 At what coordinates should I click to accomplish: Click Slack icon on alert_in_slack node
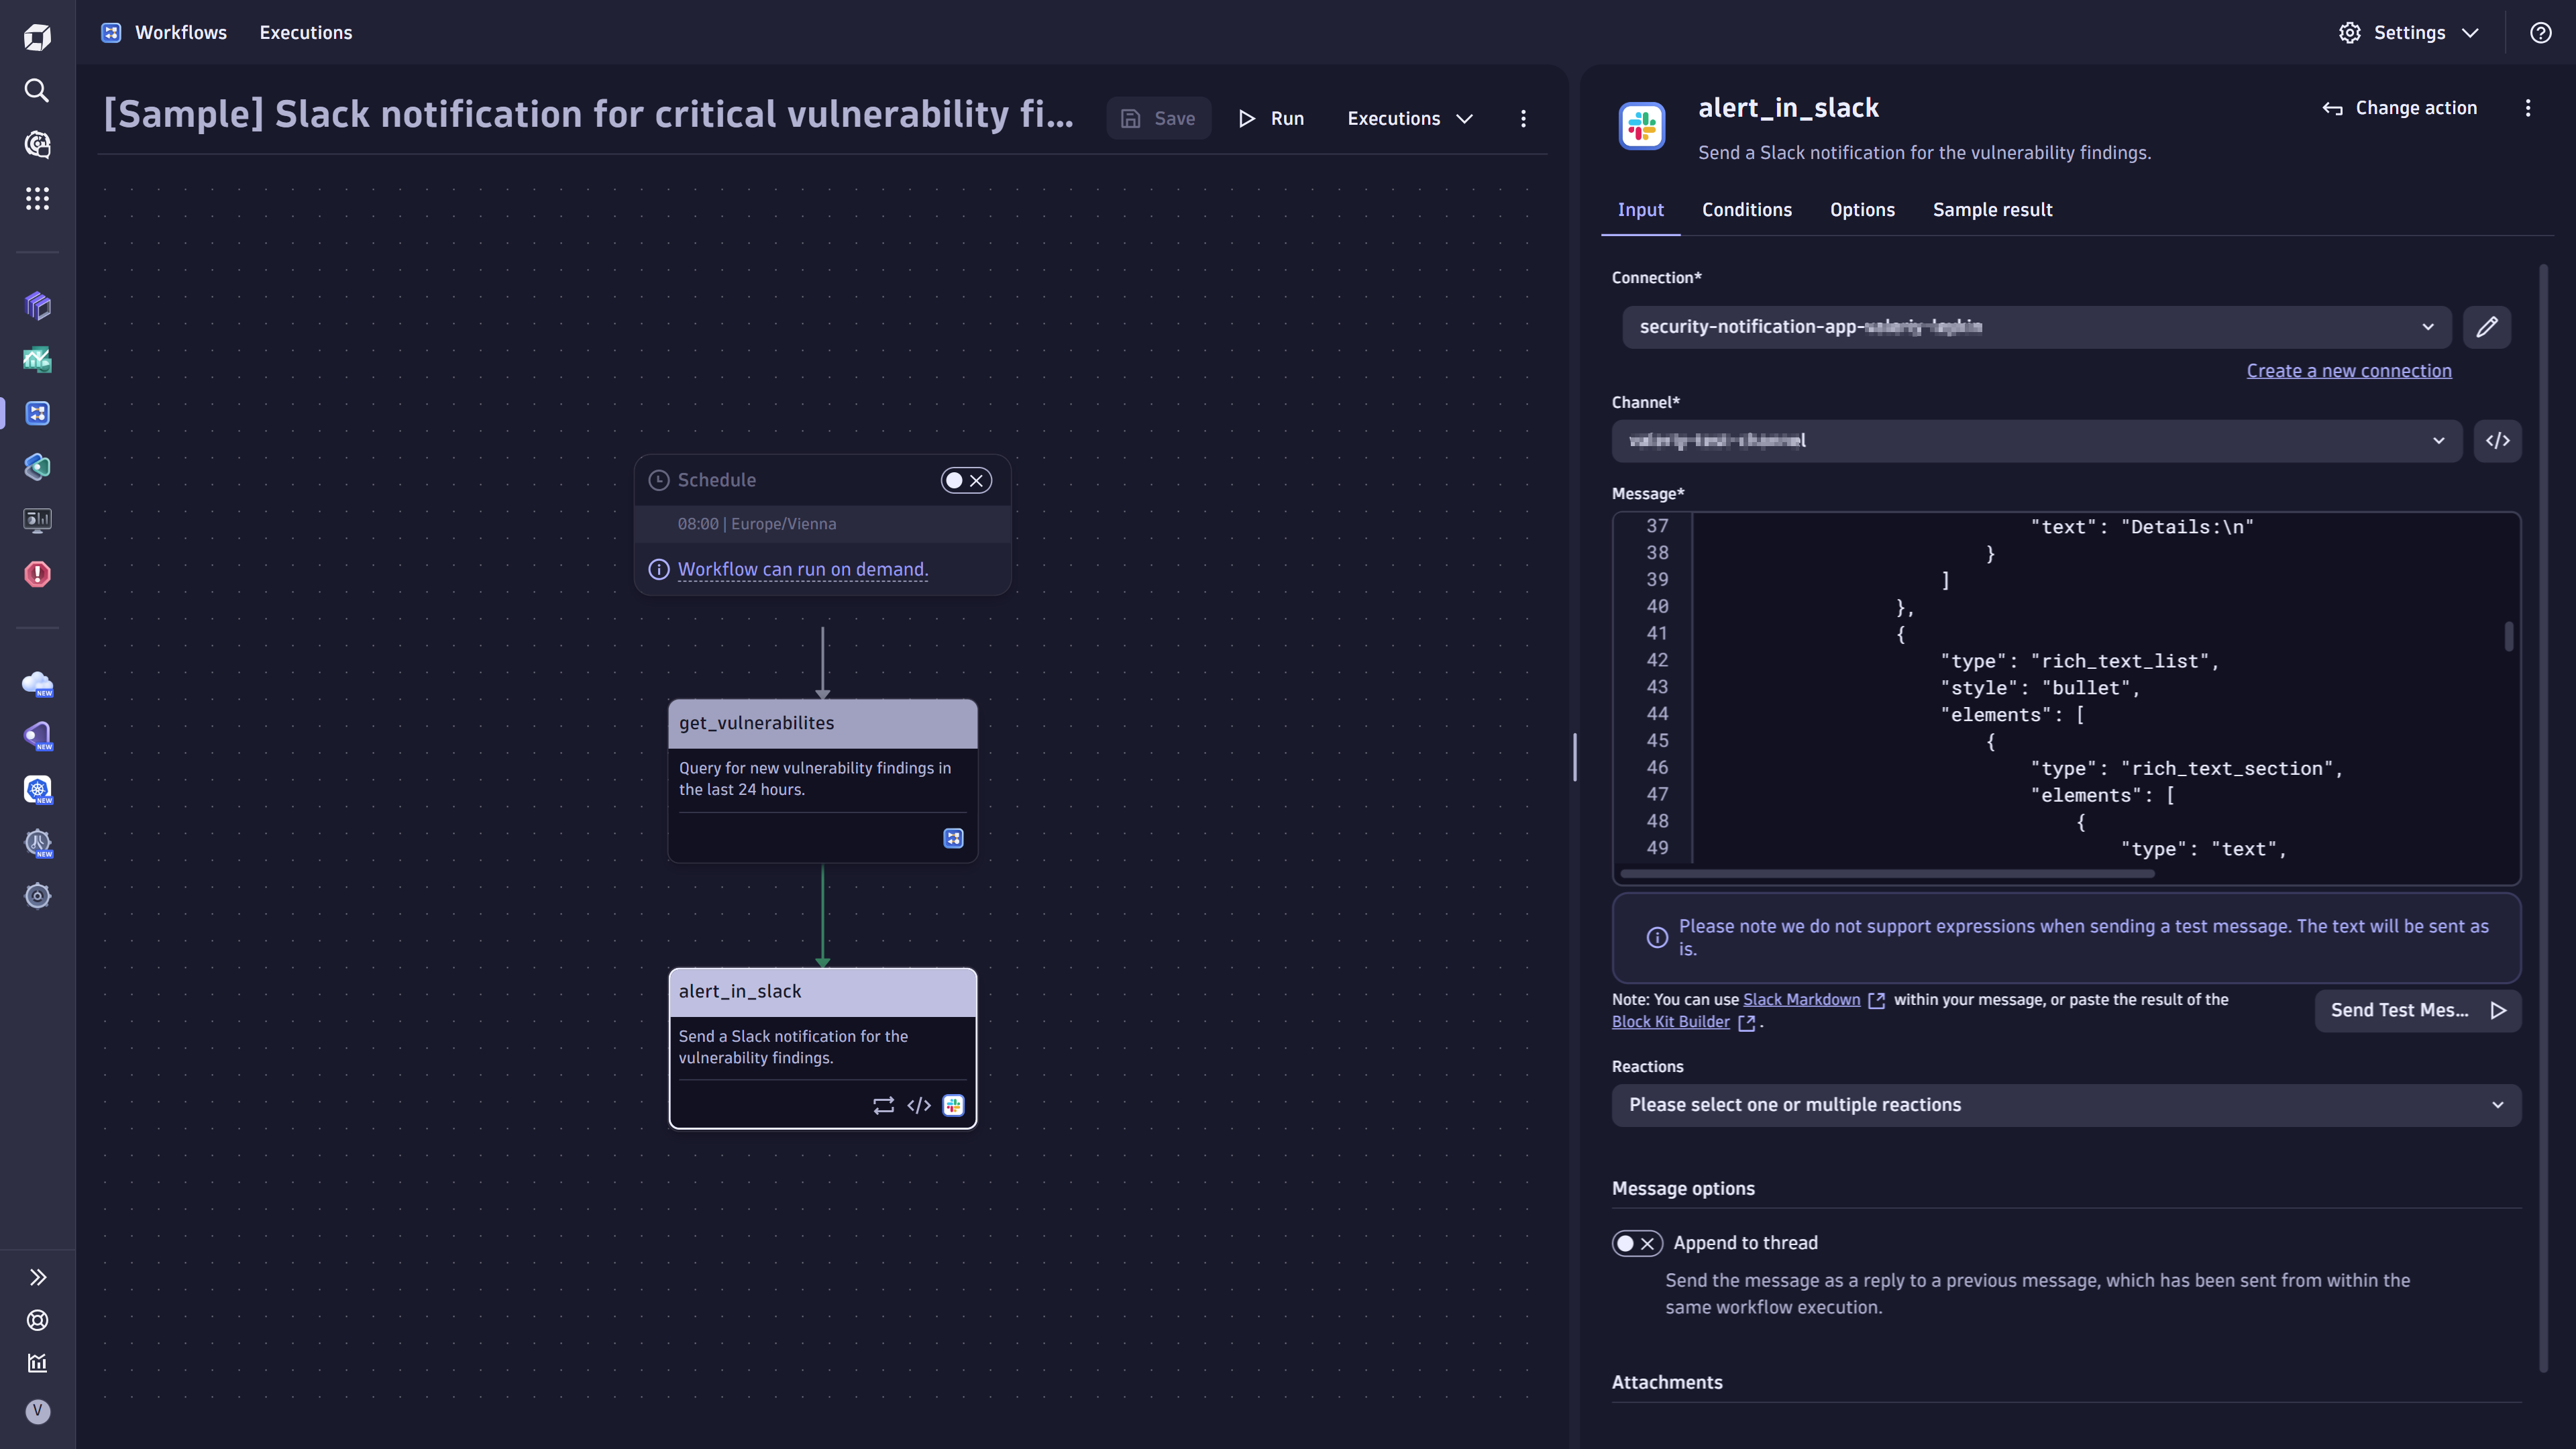tap(953, 1105)
